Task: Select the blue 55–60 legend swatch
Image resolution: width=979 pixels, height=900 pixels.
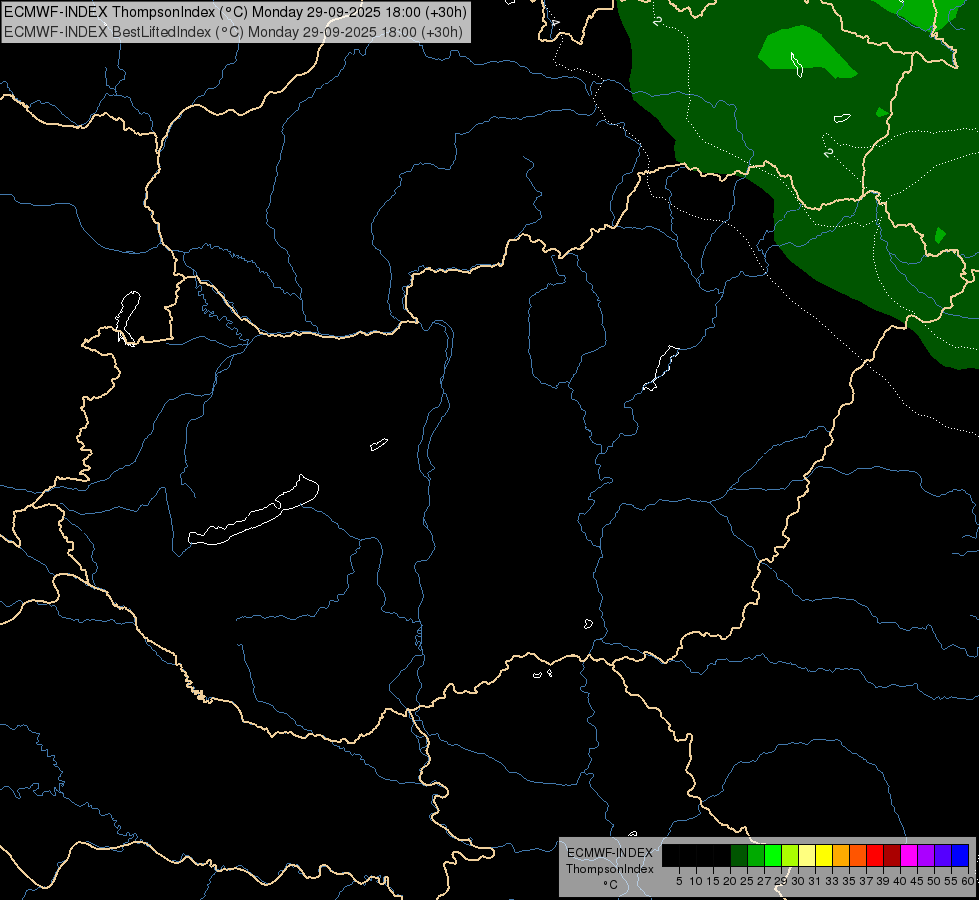Action: tap(960, 855)
